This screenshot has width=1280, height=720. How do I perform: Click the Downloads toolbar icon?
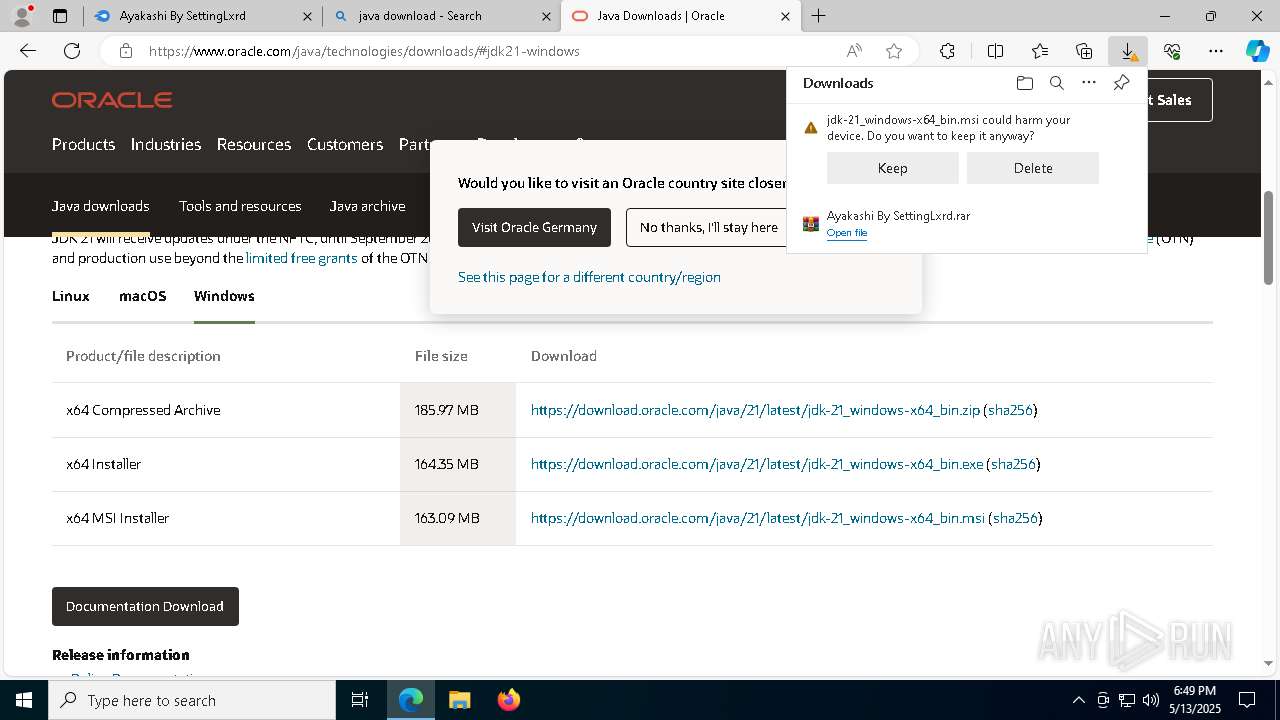pyautogui.click(x=1128, y=51)
